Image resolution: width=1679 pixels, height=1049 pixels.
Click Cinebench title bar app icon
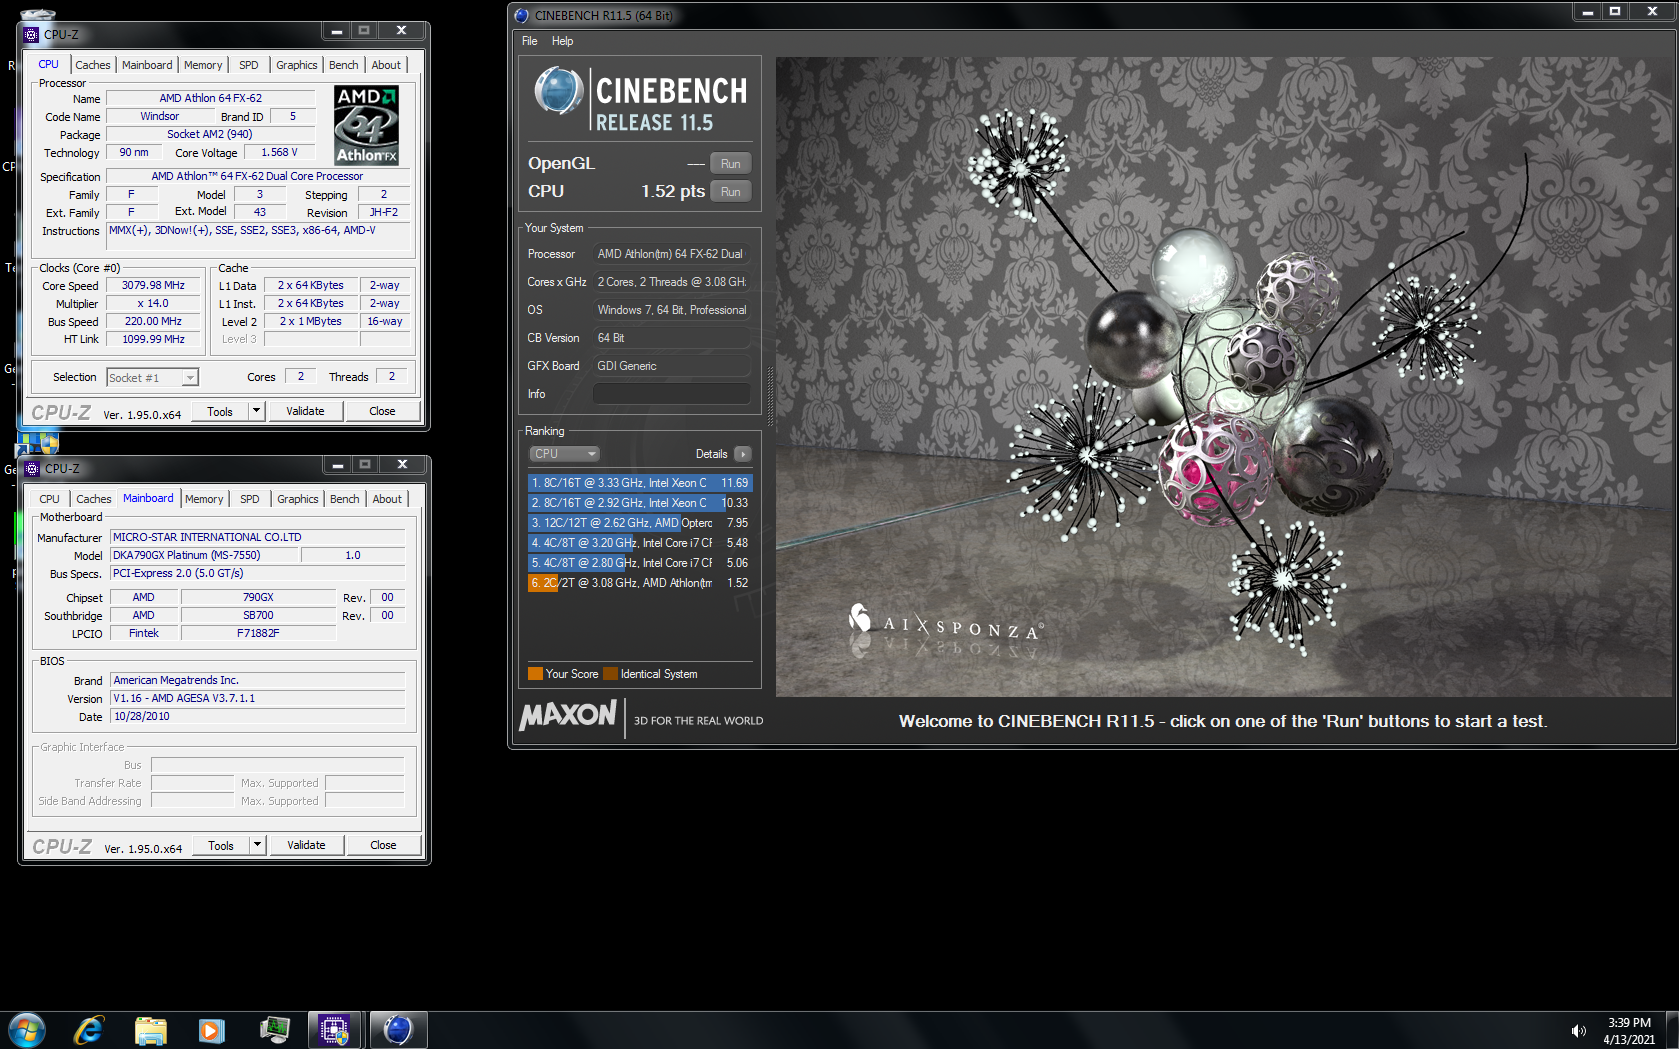[522, 15]
